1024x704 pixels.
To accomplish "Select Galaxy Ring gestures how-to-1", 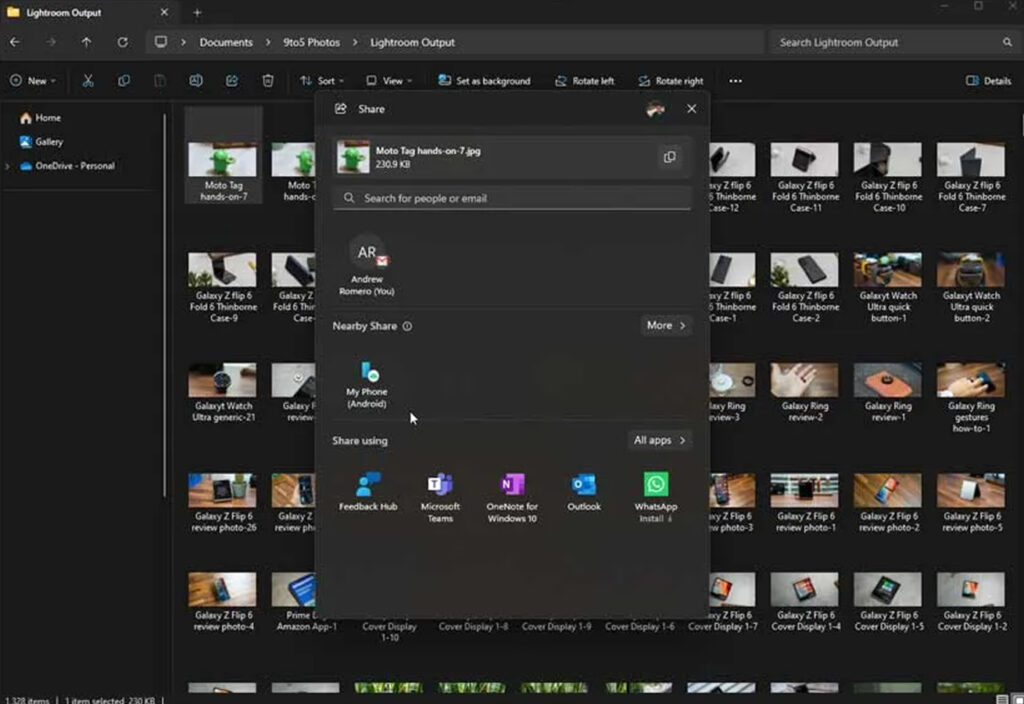I will [971, 398].
